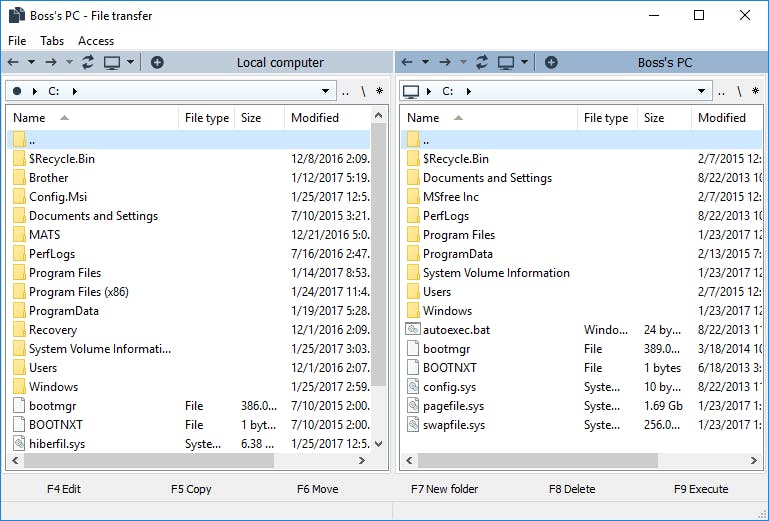Click F5 Copy button
The height and width of the screenshot is (521, 769).
pyautogui.click(x=191, y=489)
